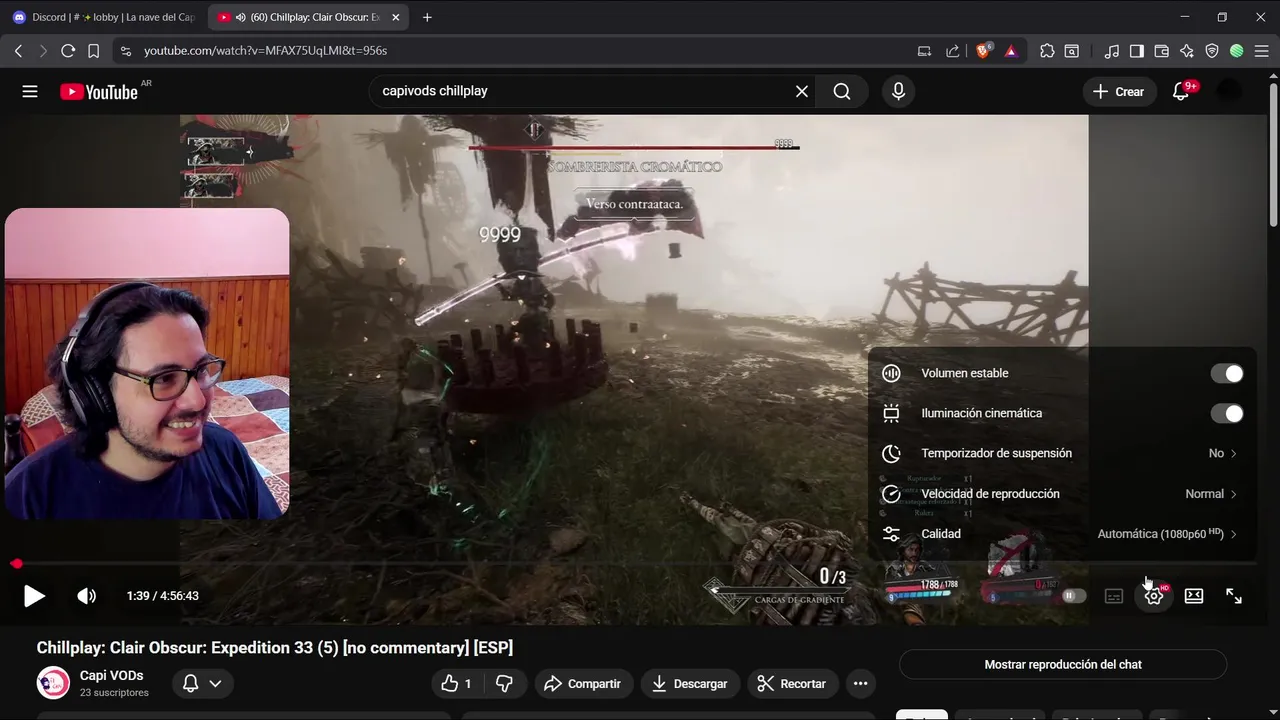This screenshot has width=1280, height=720.
Task: Open site settings icon in address bar
Action: tap(125, 50)
